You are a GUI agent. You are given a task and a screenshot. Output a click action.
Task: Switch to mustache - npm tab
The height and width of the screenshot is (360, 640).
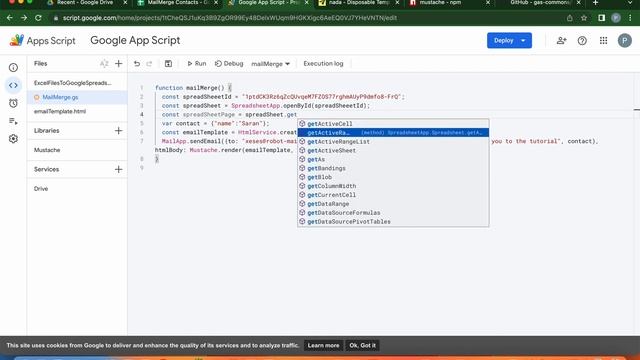440,3
